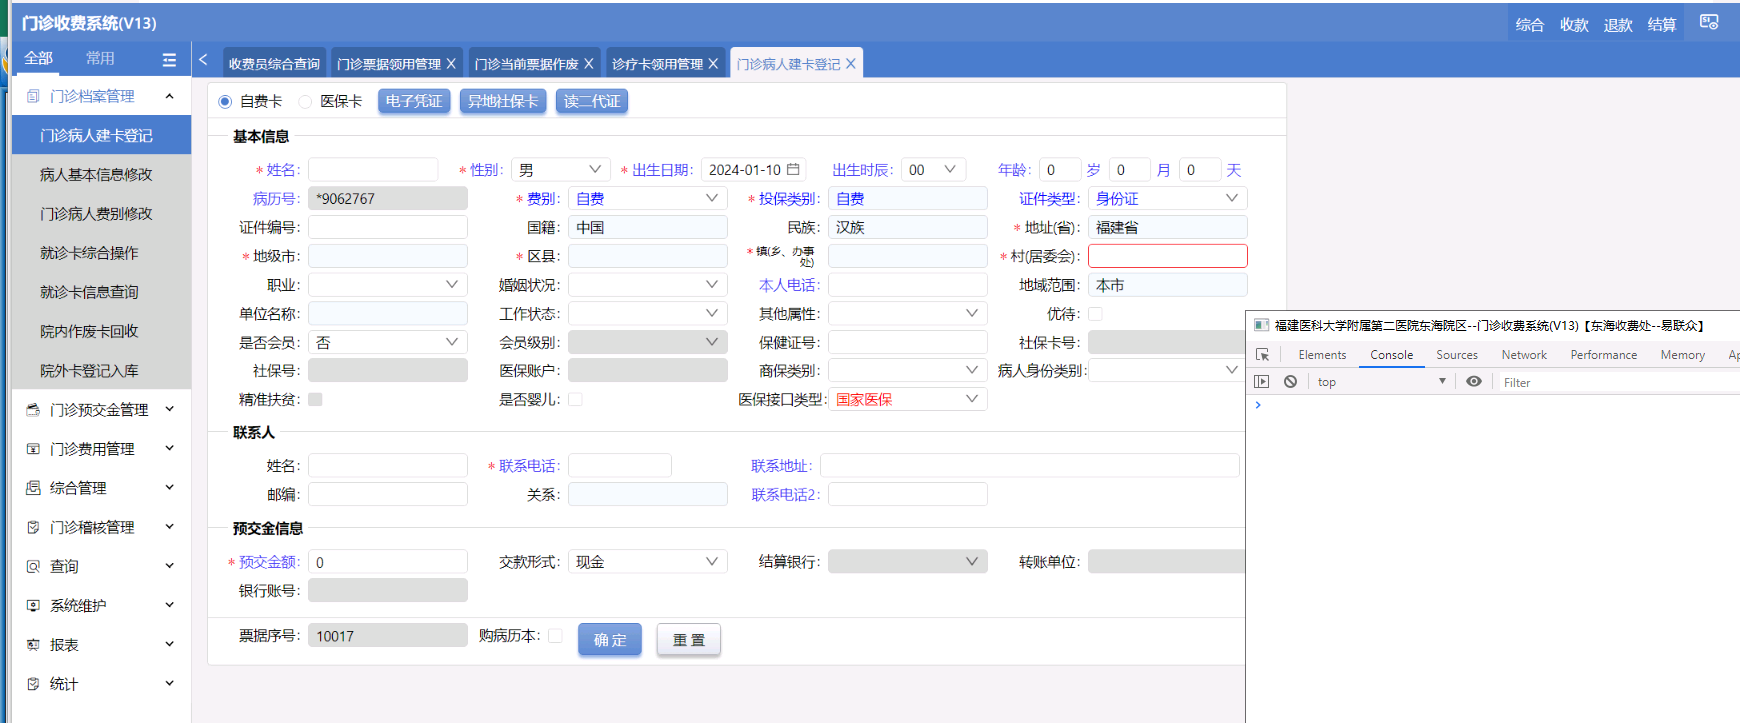The image size is (1740, 723).
Task: Click the 电子凭证 button
Action: [414, 101]
